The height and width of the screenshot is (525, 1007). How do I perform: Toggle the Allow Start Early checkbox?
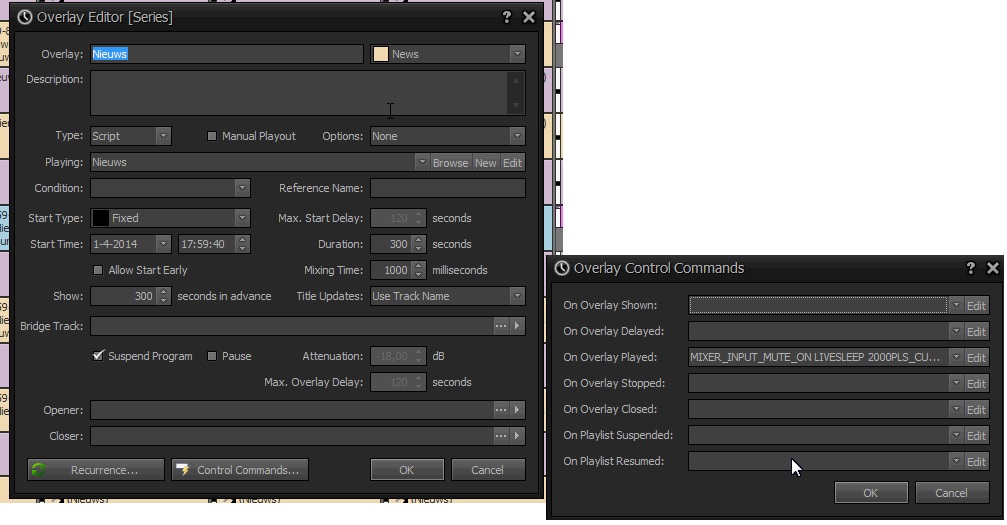point(98,270)
